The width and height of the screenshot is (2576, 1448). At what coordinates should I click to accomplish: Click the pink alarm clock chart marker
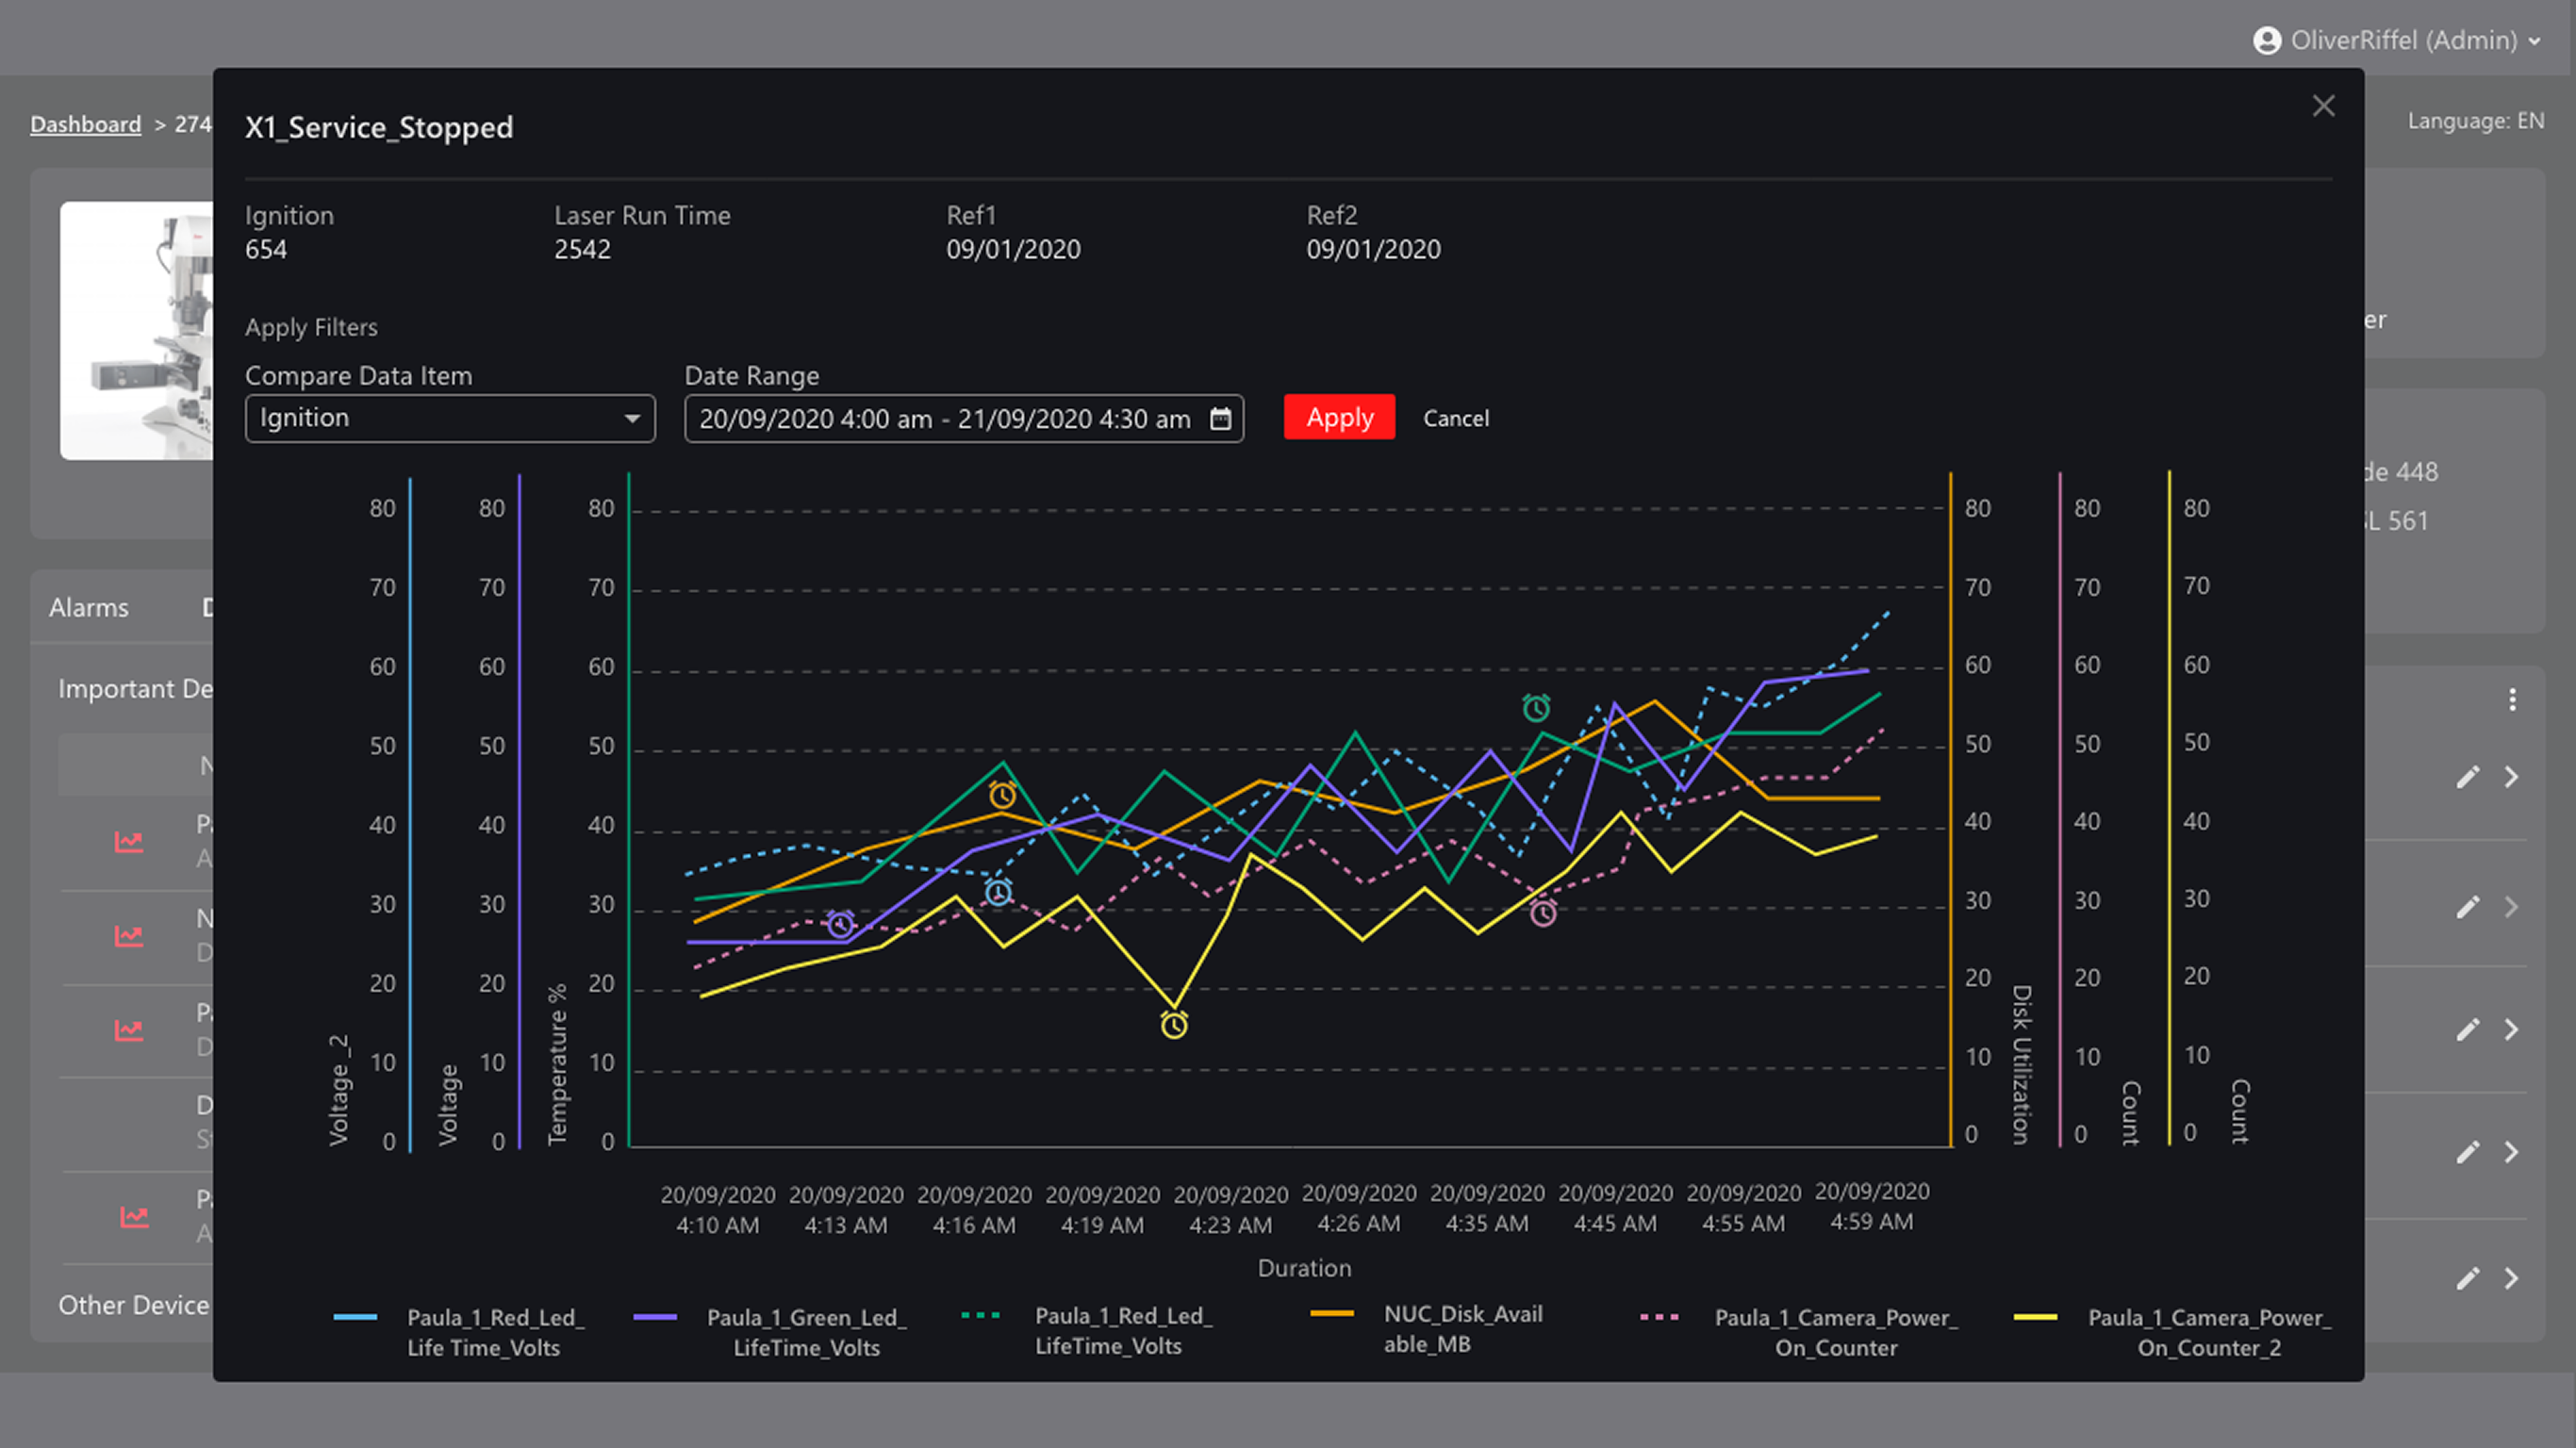click(x=1543, y=912)
